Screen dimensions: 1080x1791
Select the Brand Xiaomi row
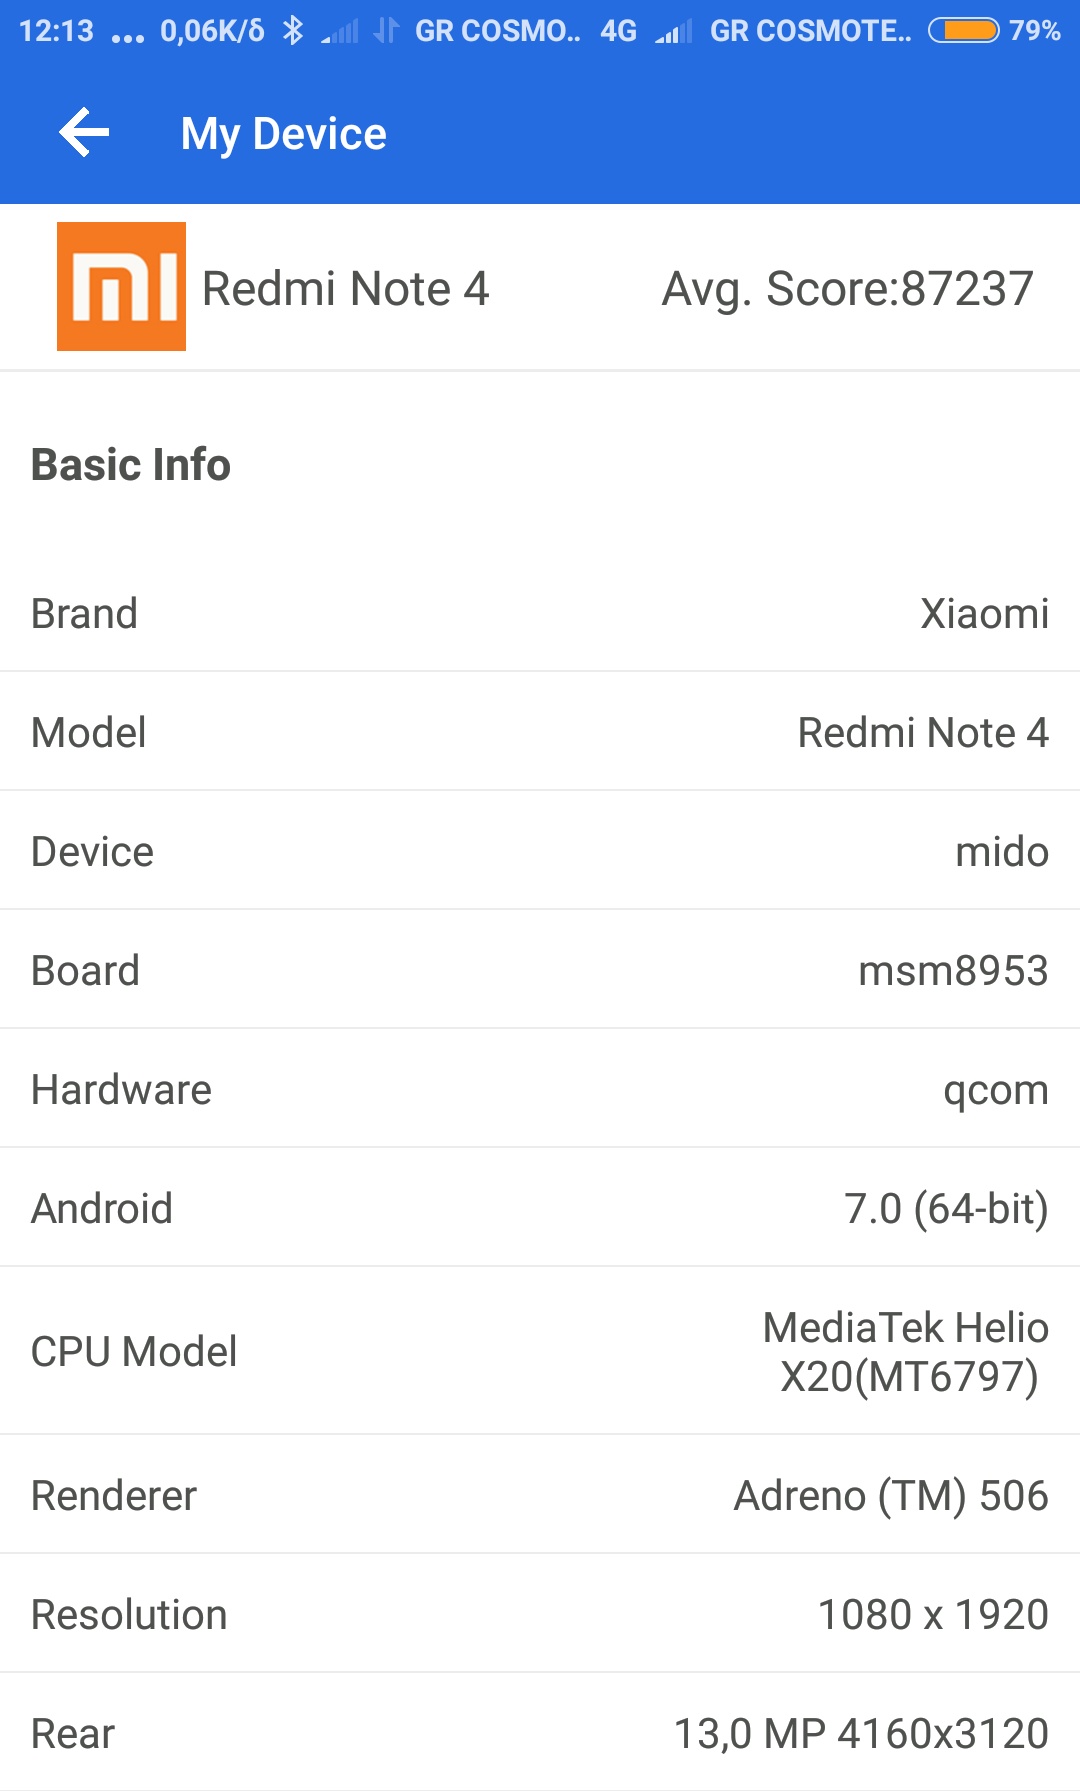pyautogui.click(x=540, y=613)
